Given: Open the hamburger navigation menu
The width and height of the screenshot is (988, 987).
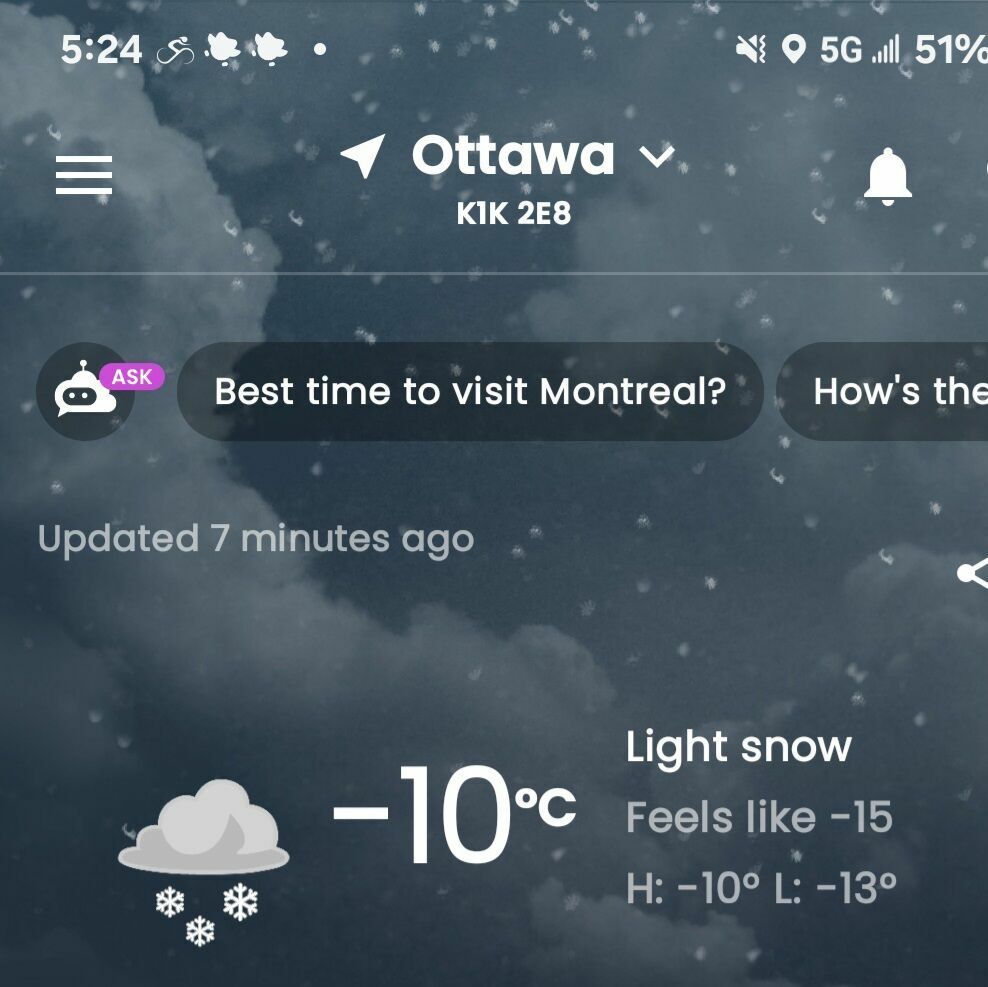Looking at the screenshot, I should 84,176.
